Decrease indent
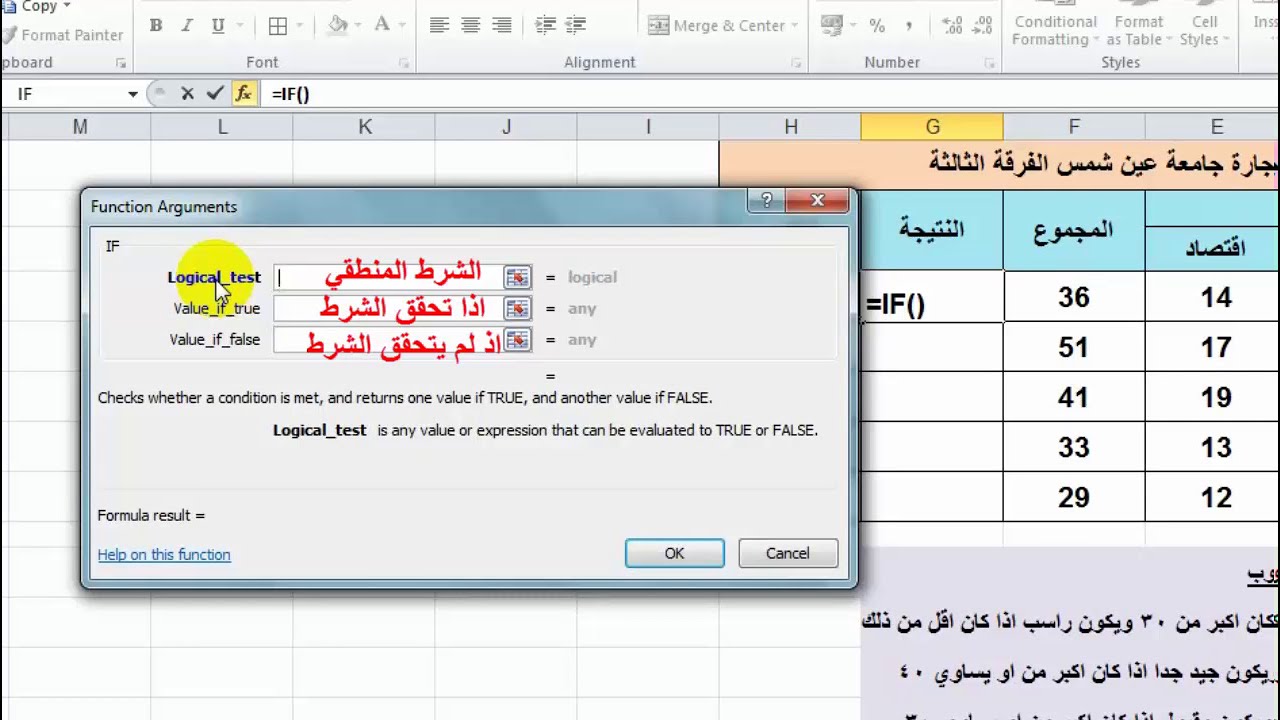The image size is (1280, 720). click(545, 26)
